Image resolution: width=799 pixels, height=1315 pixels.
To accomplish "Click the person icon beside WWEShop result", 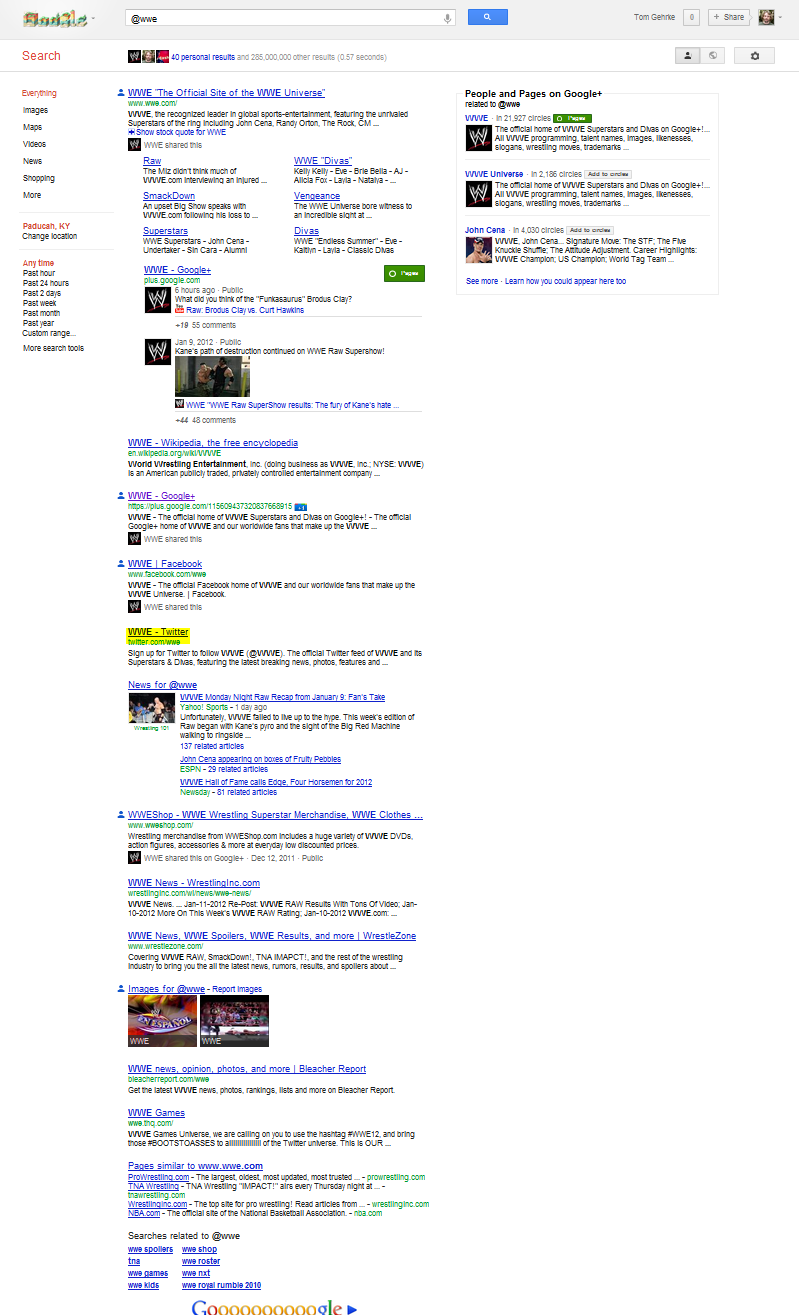I will pos(121,815).
